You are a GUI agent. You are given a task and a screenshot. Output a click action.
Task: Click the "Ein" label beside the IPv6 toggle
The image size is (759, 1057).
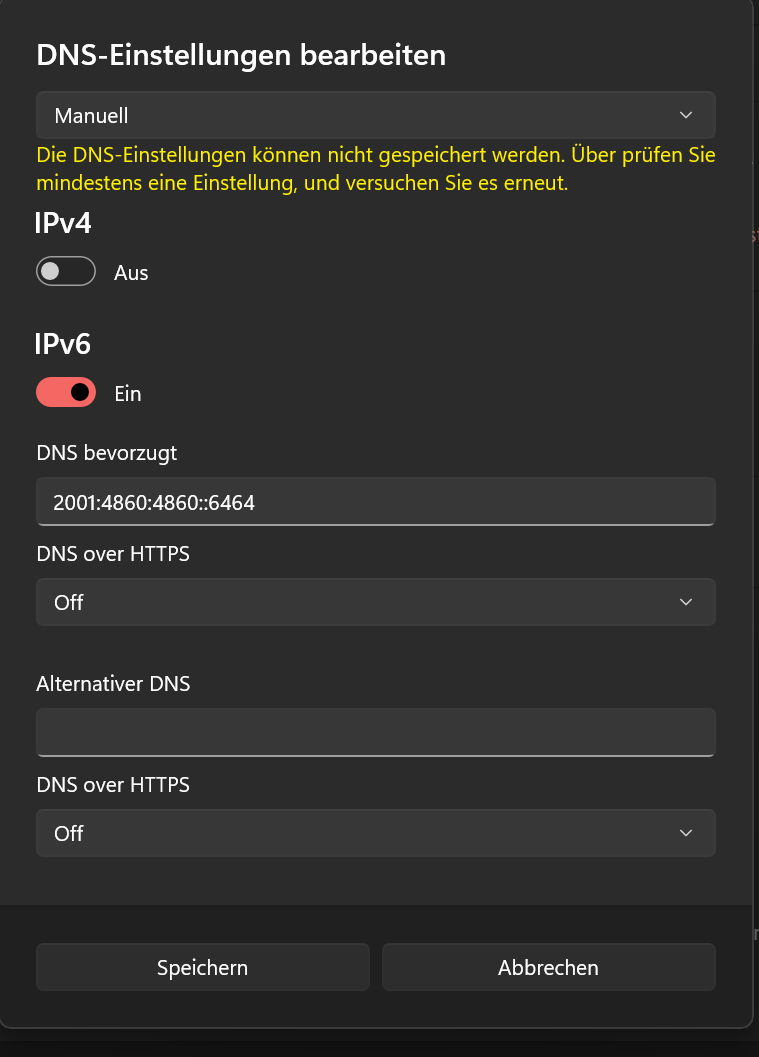click(x=128, y=394)
